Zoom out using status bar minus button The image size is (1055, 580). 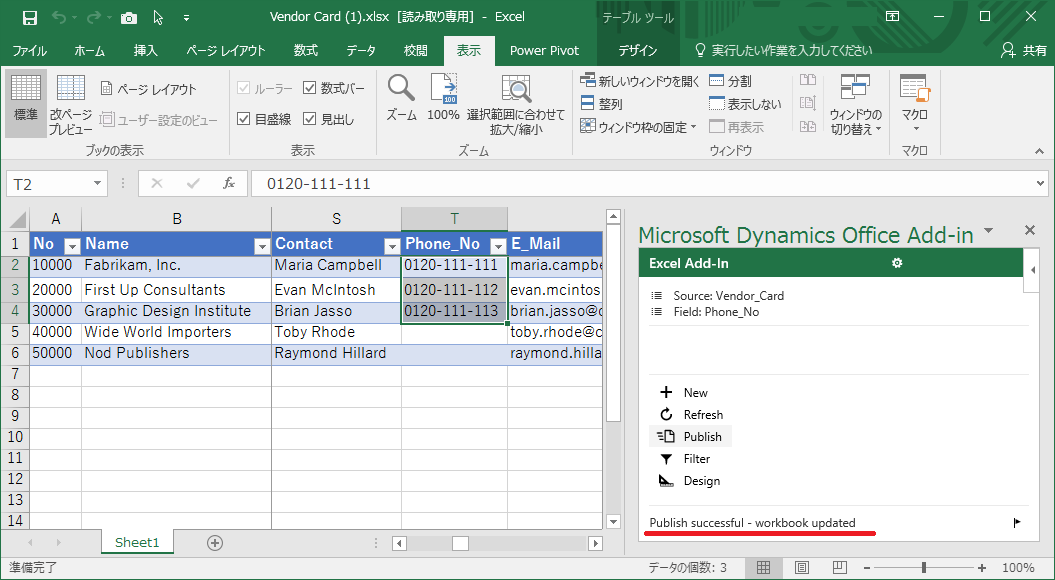868,568
